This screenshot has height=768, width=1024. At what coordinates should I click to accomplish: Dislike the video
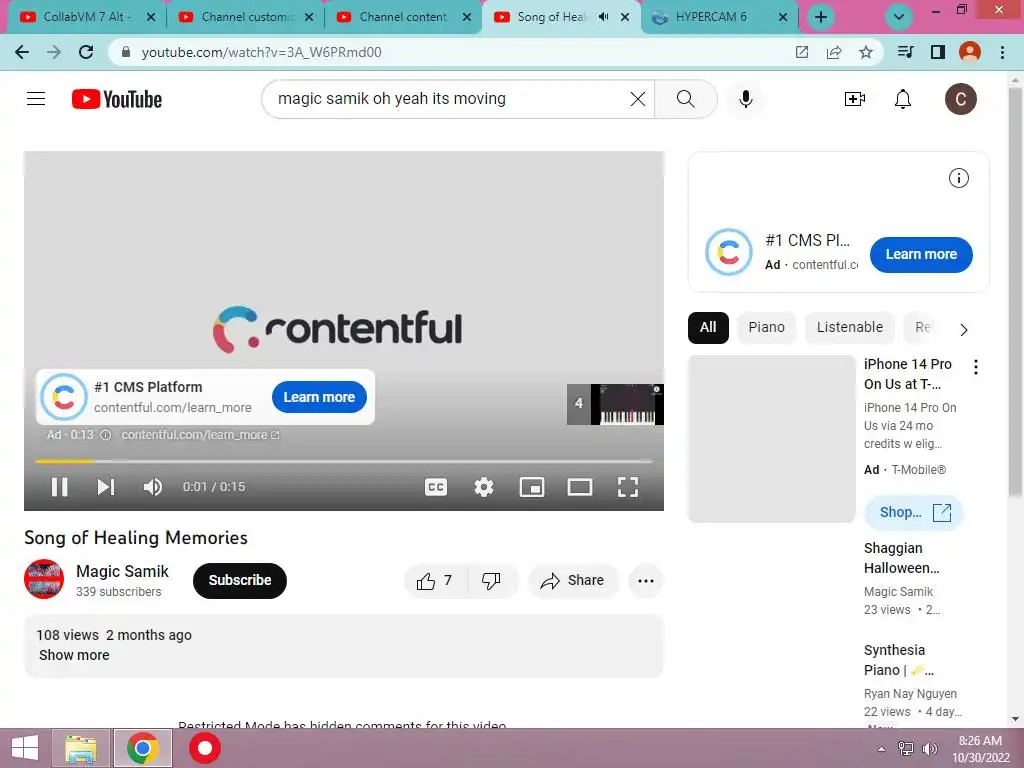pos(491,581)
